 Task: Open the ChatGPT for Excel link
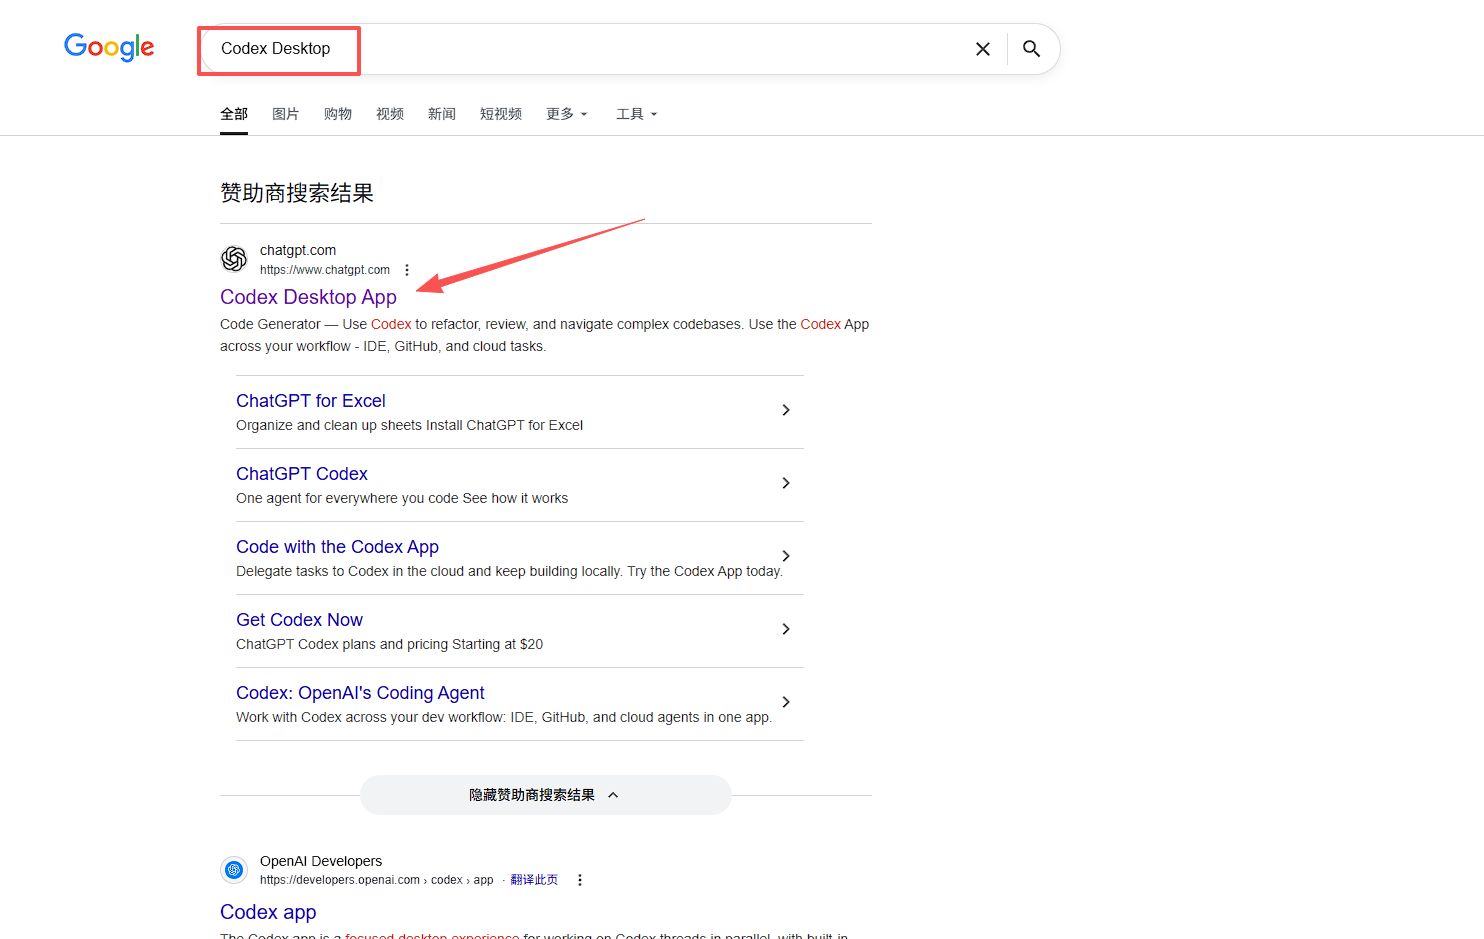[311, 401]
